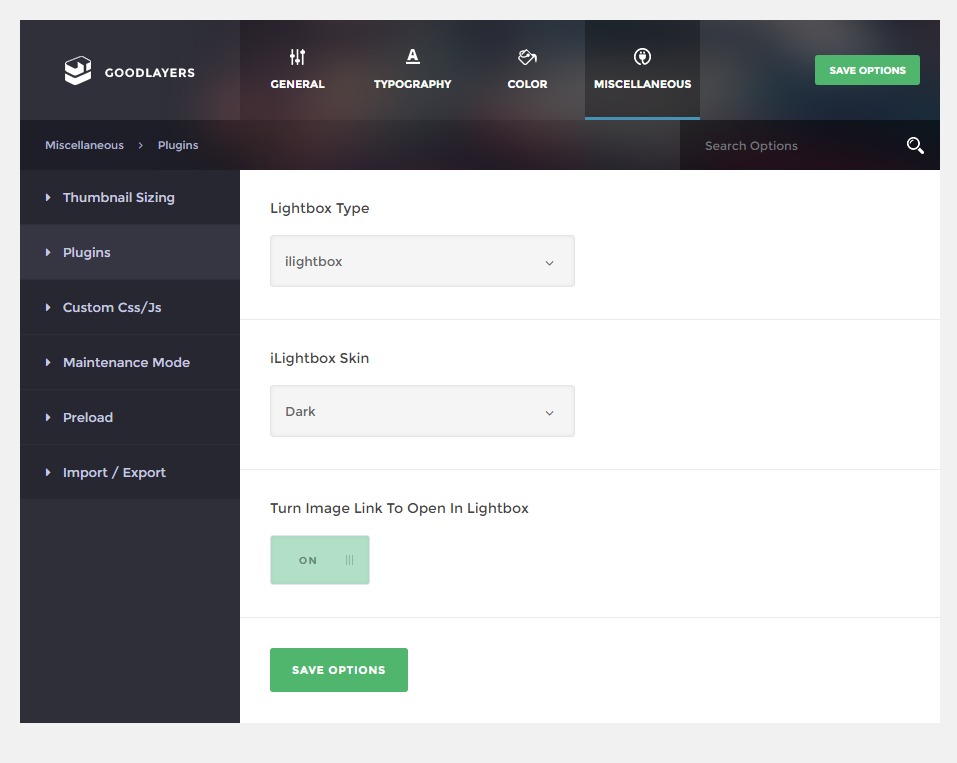
Task: Click the Goodlayers cube logo icon
Action: click(78, 71)
